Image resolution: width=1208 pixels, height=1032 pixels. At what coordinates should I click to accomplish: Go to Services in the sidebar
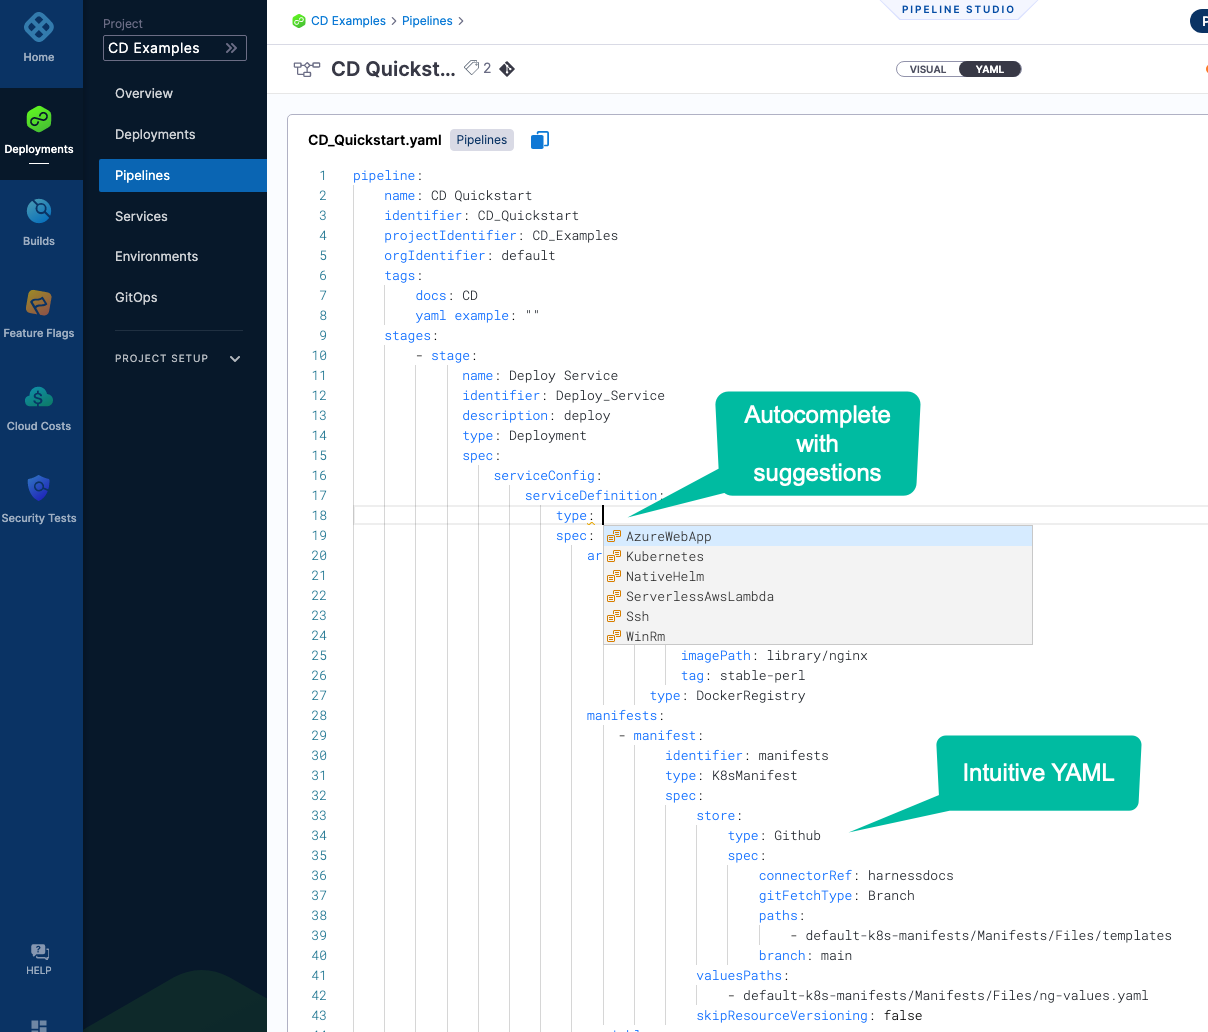point(141,216)
